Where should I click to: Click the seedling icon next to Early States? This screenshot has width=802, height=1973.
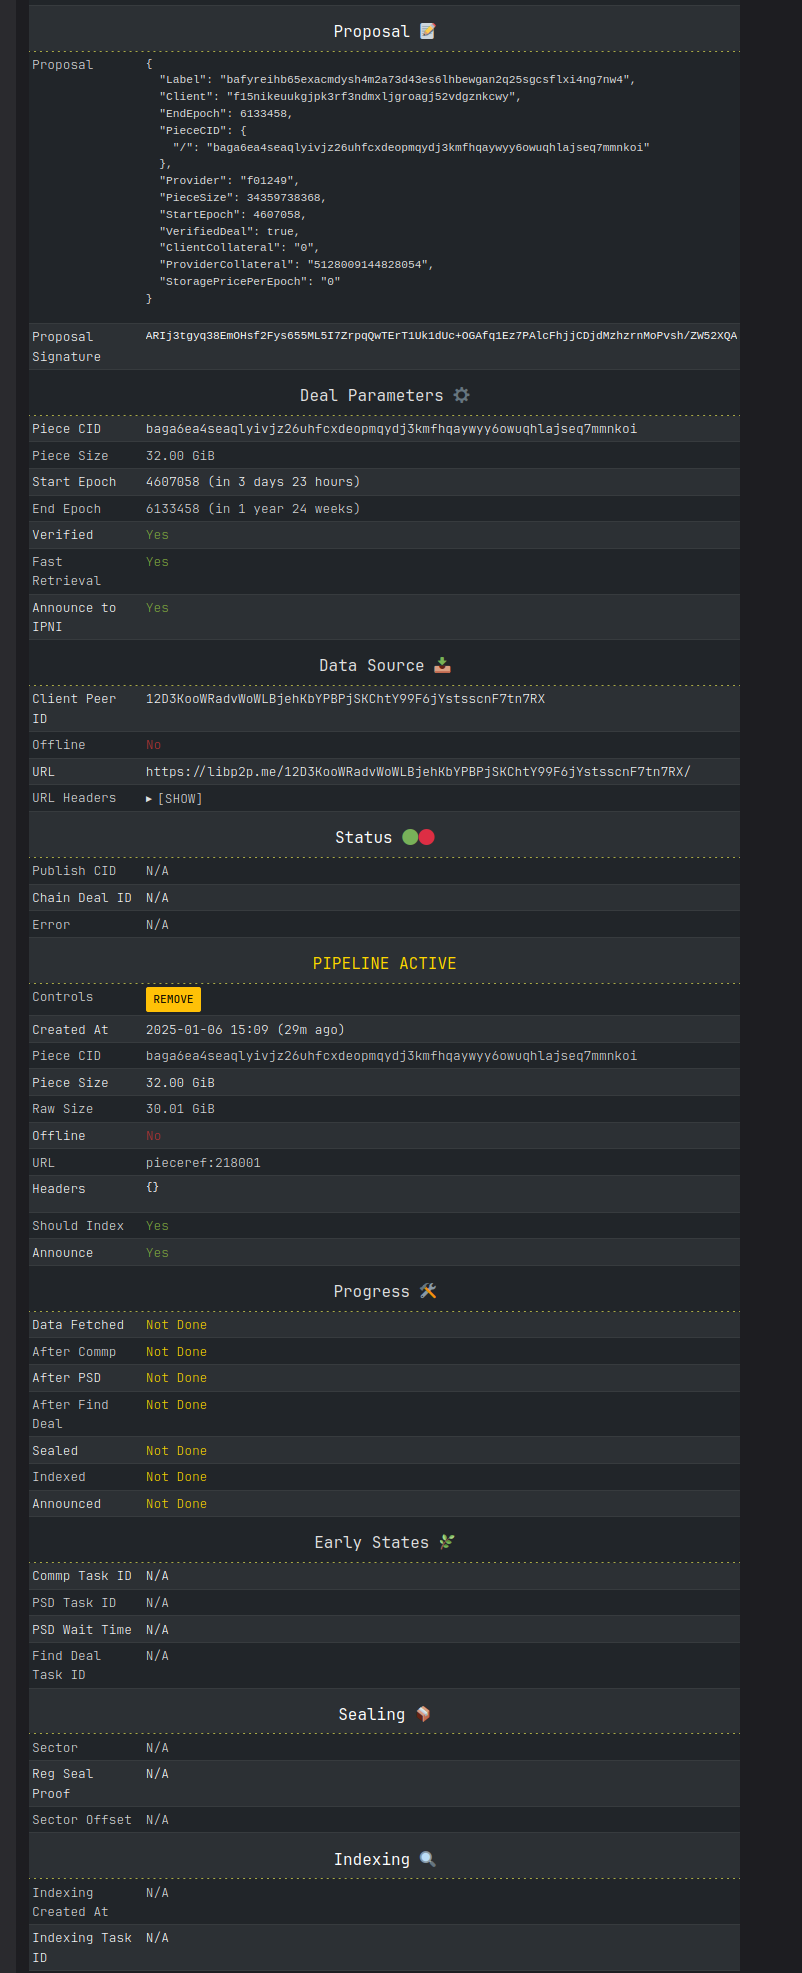click(447, 1542)
